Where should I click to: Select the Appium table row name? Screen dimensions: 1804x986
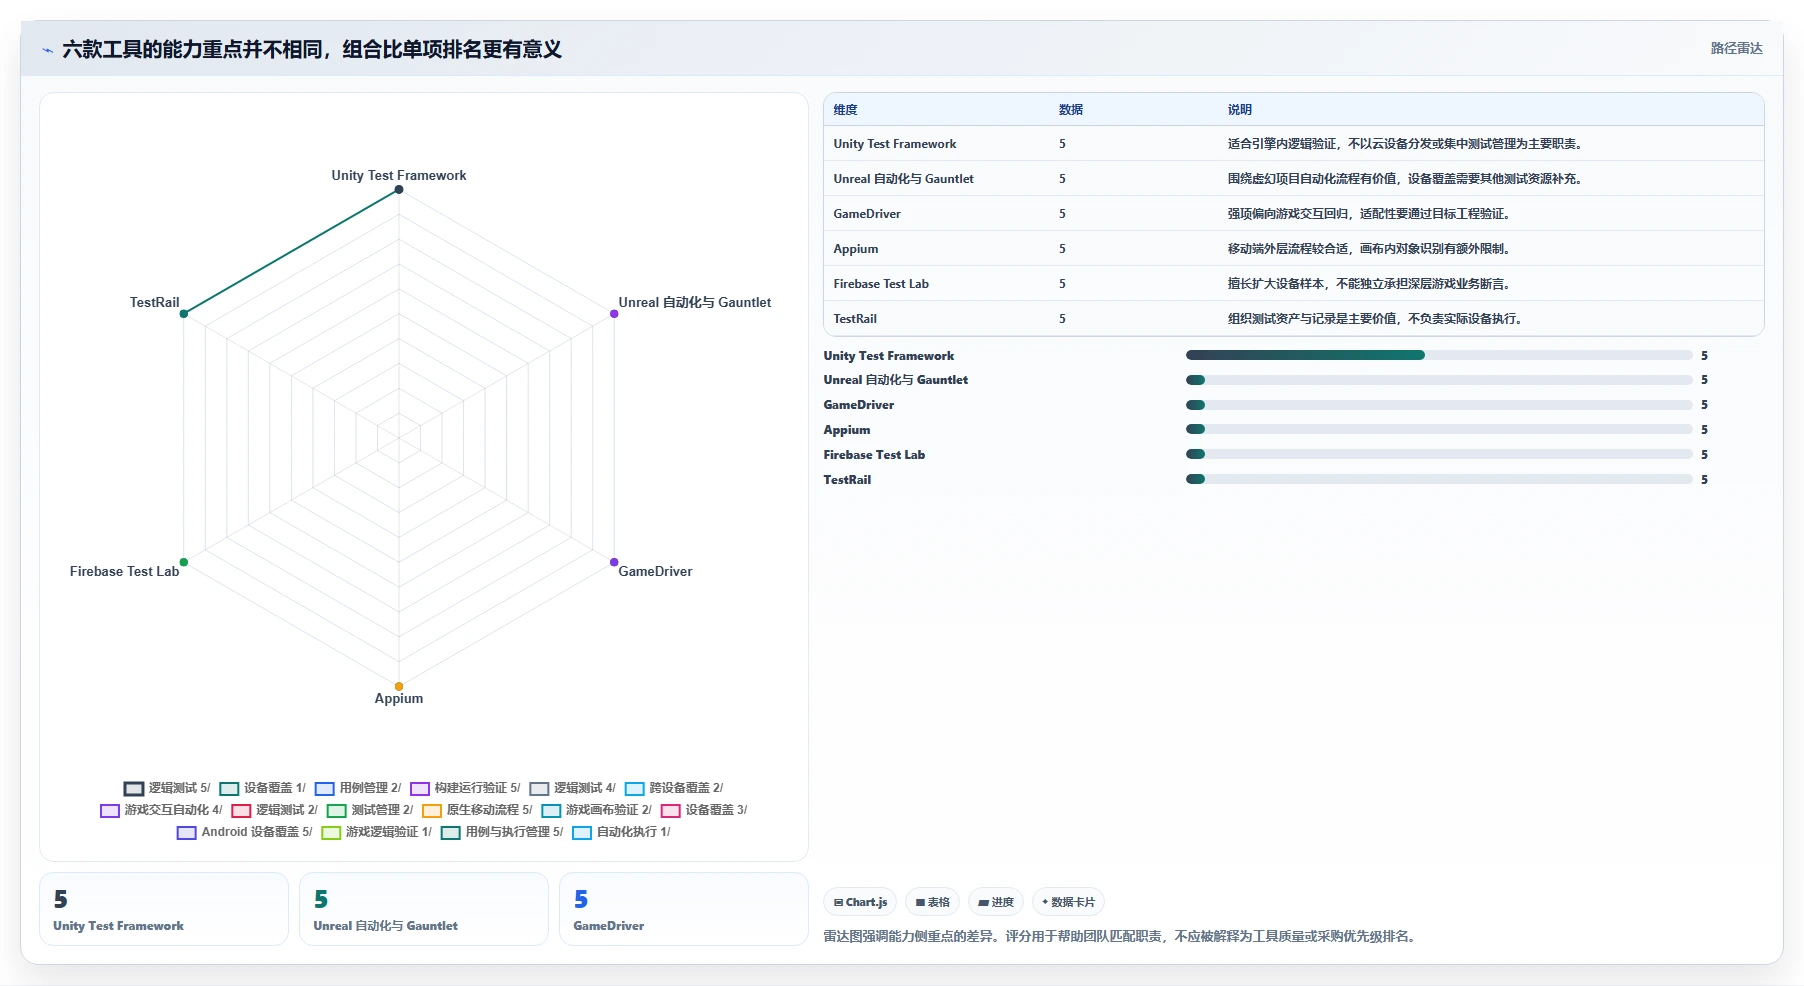[856, 249]
